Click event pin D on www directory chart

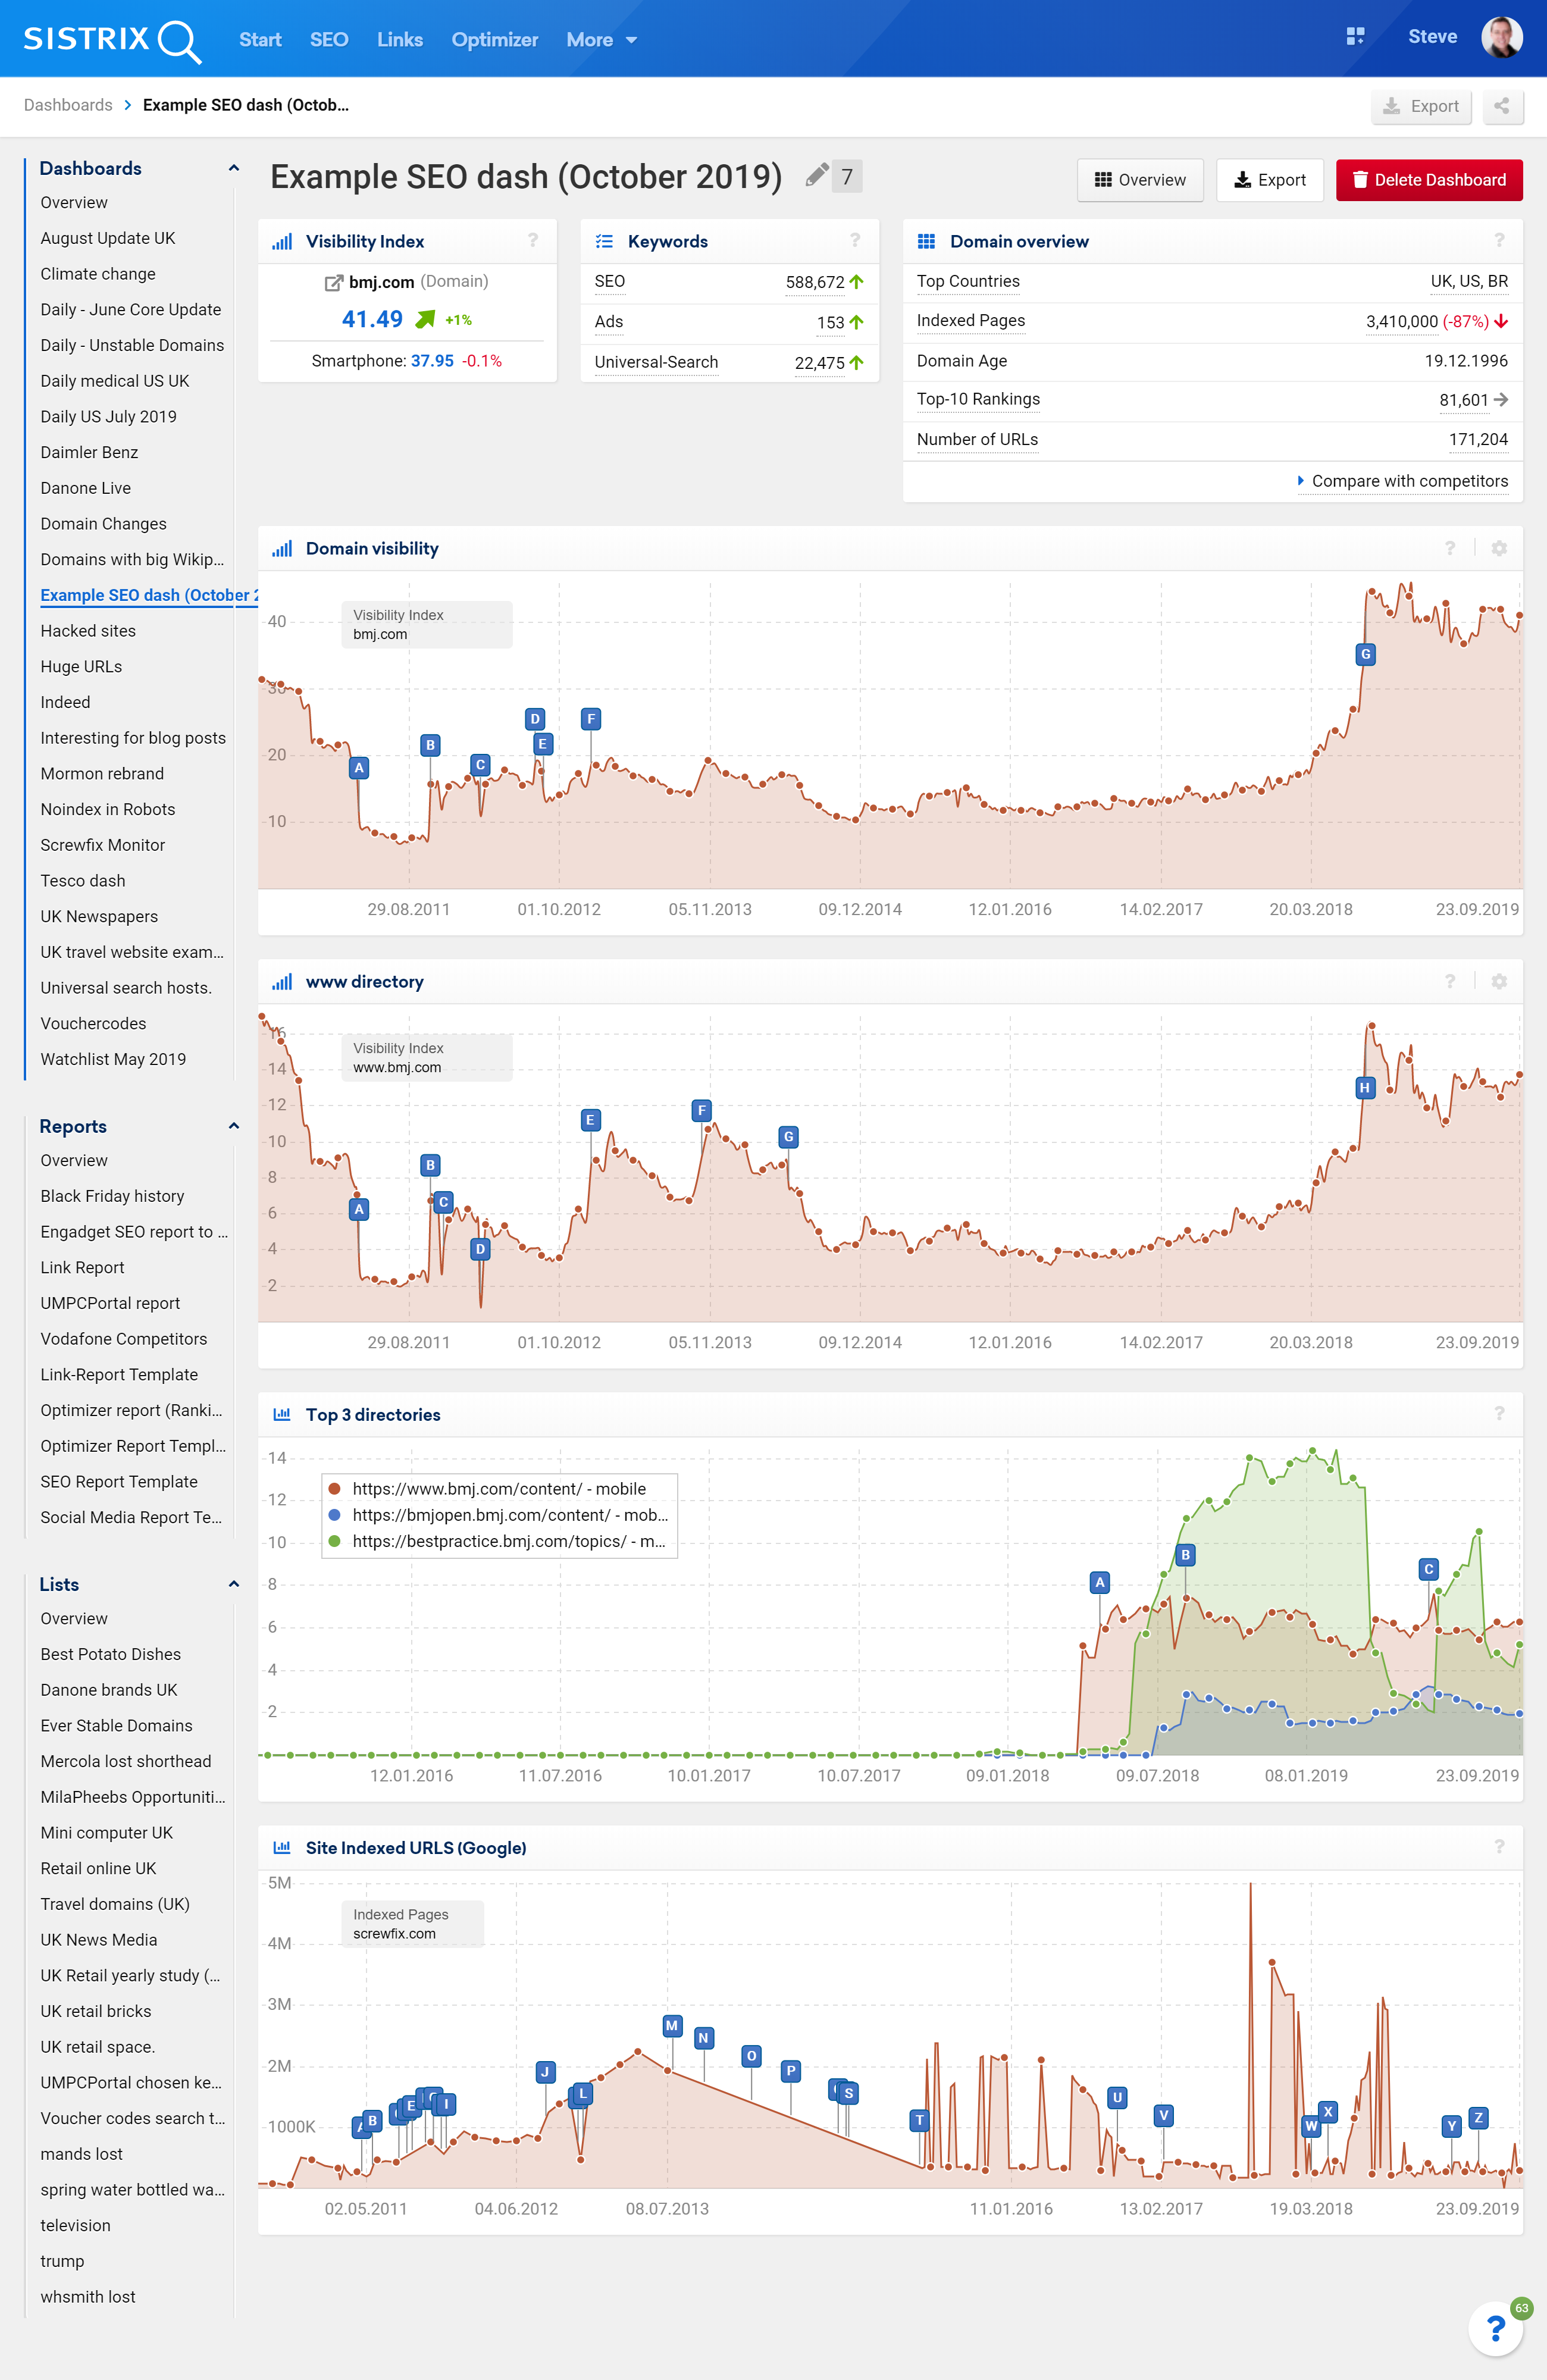click(480, 1249)
